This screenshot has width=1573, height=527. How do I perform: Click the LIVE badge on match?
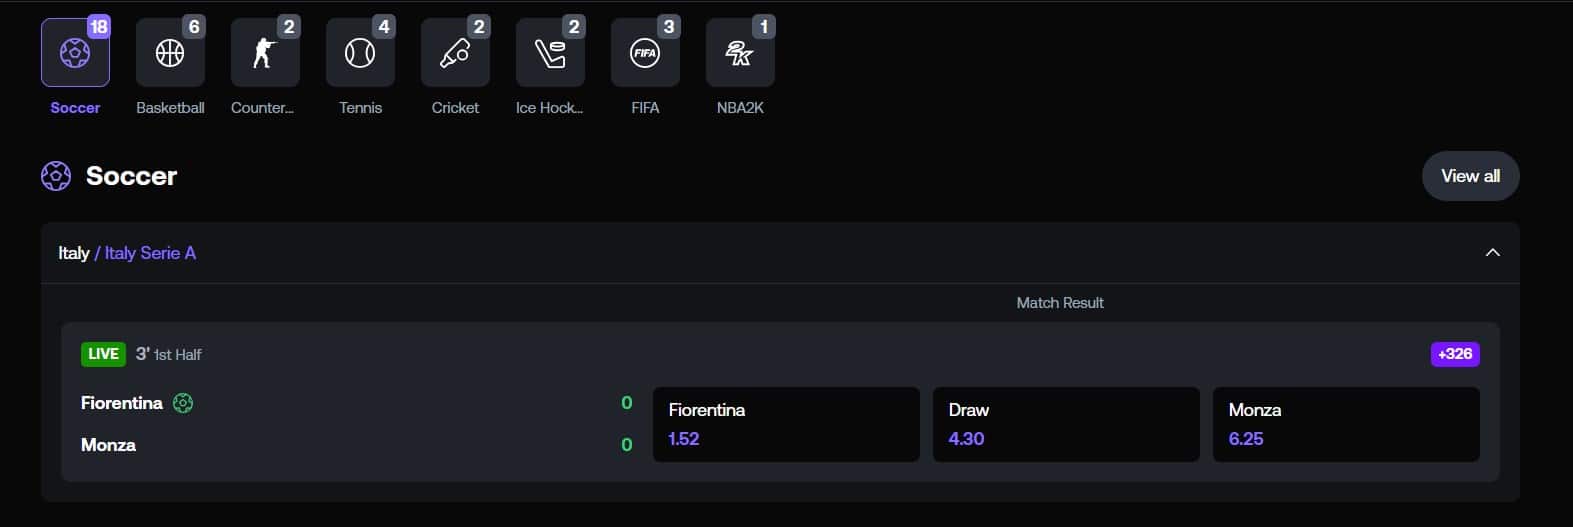(x=103, y=354)
